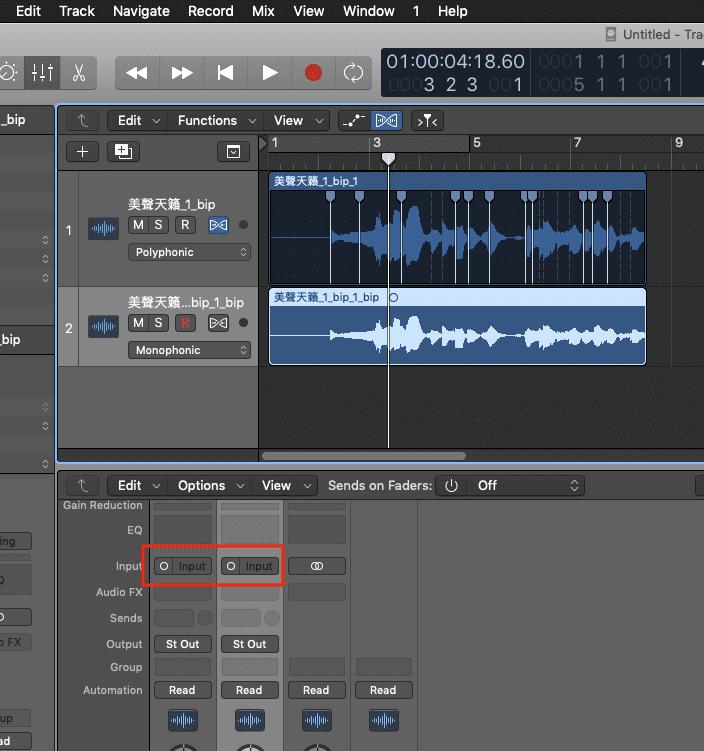The width and height of the screenshot is (704, 751).
Task: Open the Mix menu in menu bar
Action: [x=263, y=11]
